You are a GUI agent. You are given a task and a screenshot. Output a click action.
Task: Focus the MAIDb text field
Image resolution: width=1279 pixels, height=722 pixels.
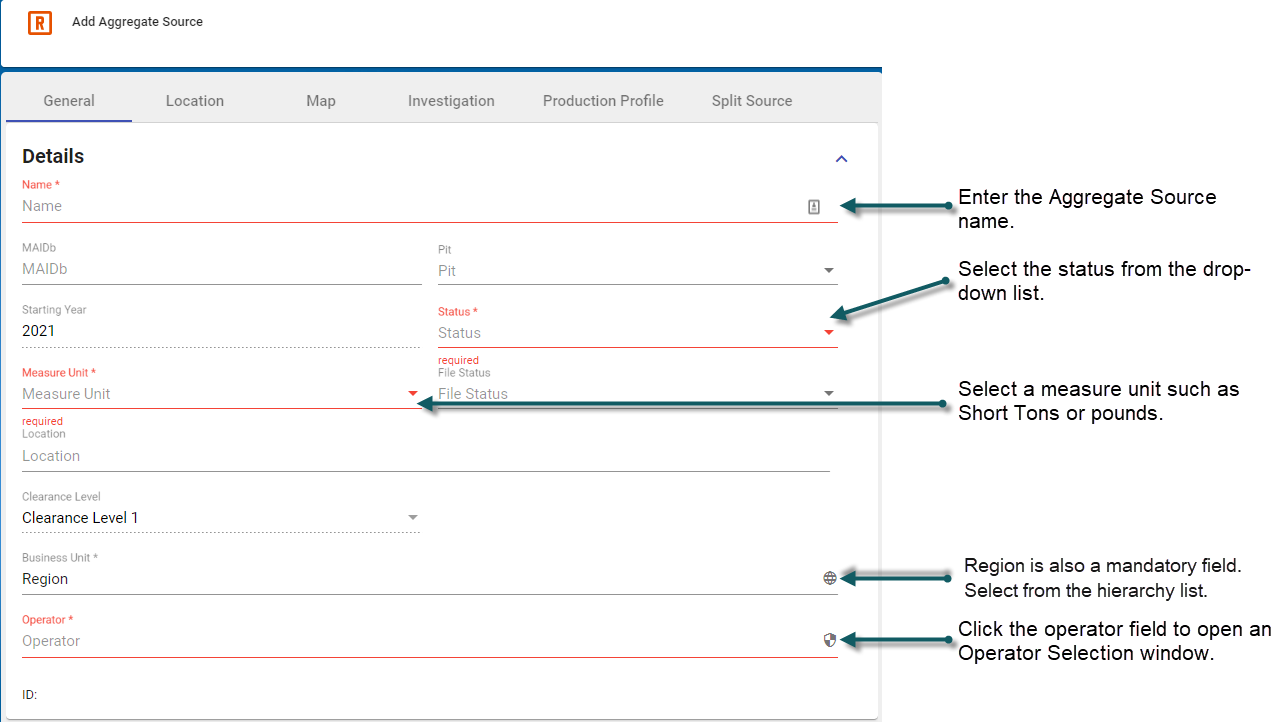click(x=220, y=269)
